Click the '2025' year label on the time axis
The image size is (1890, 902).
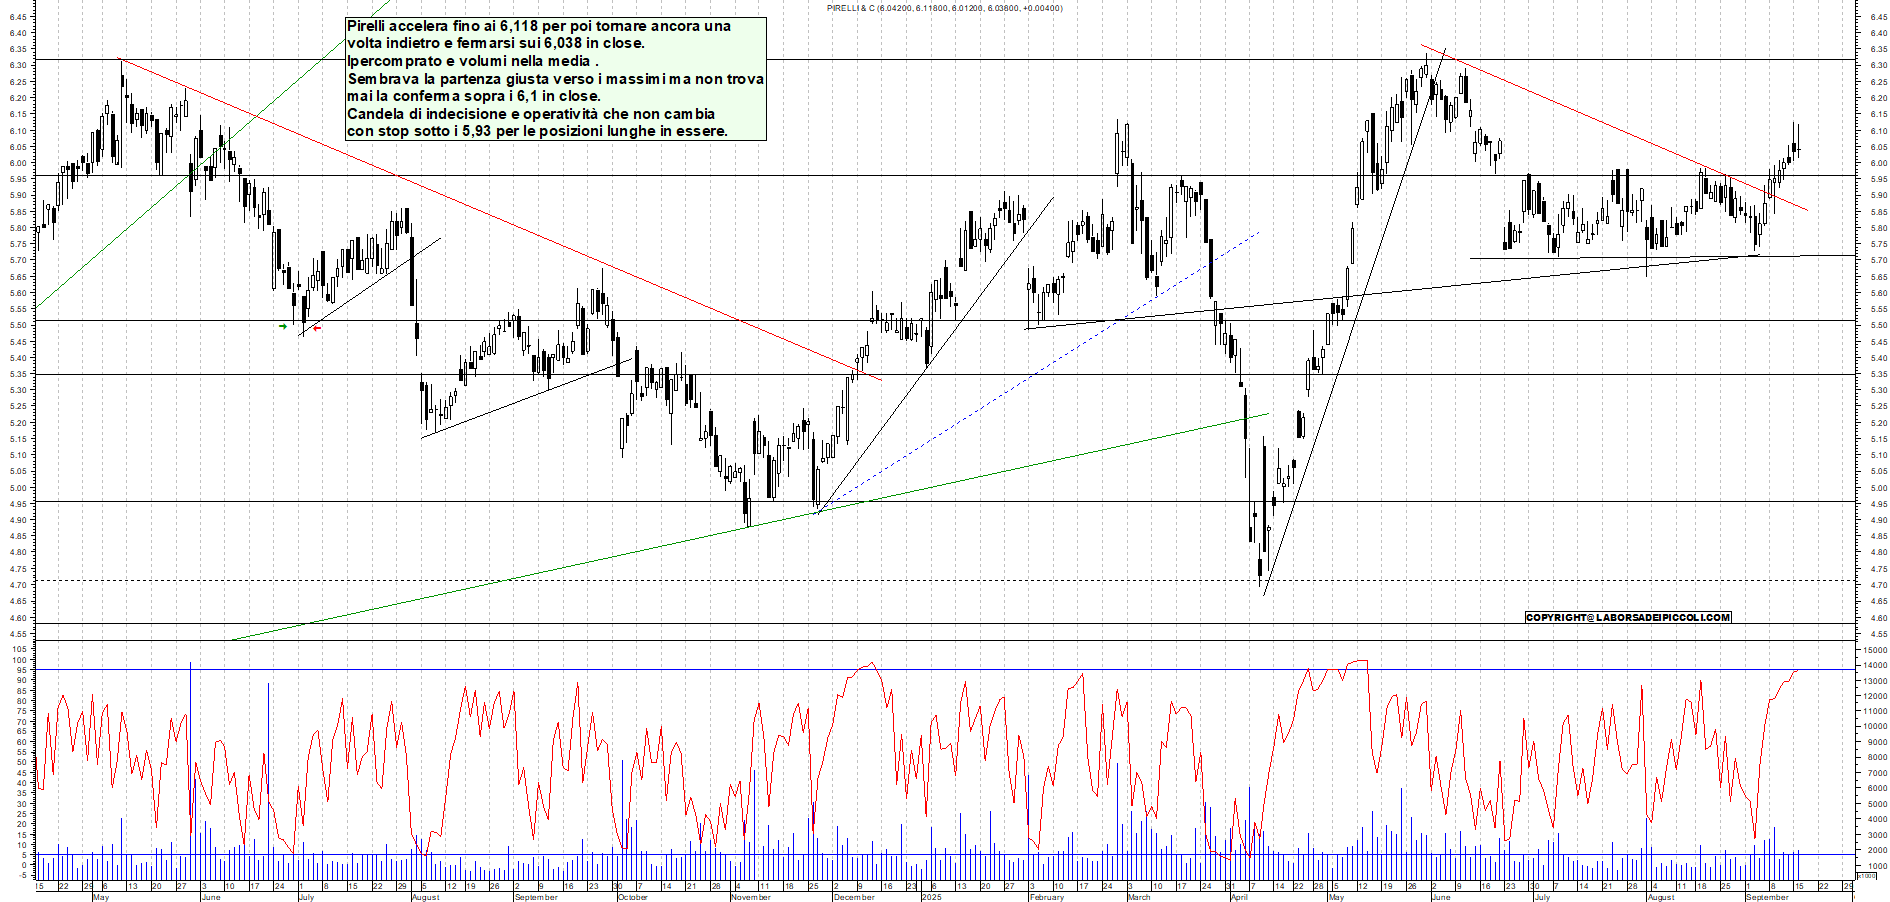[931, 897]
